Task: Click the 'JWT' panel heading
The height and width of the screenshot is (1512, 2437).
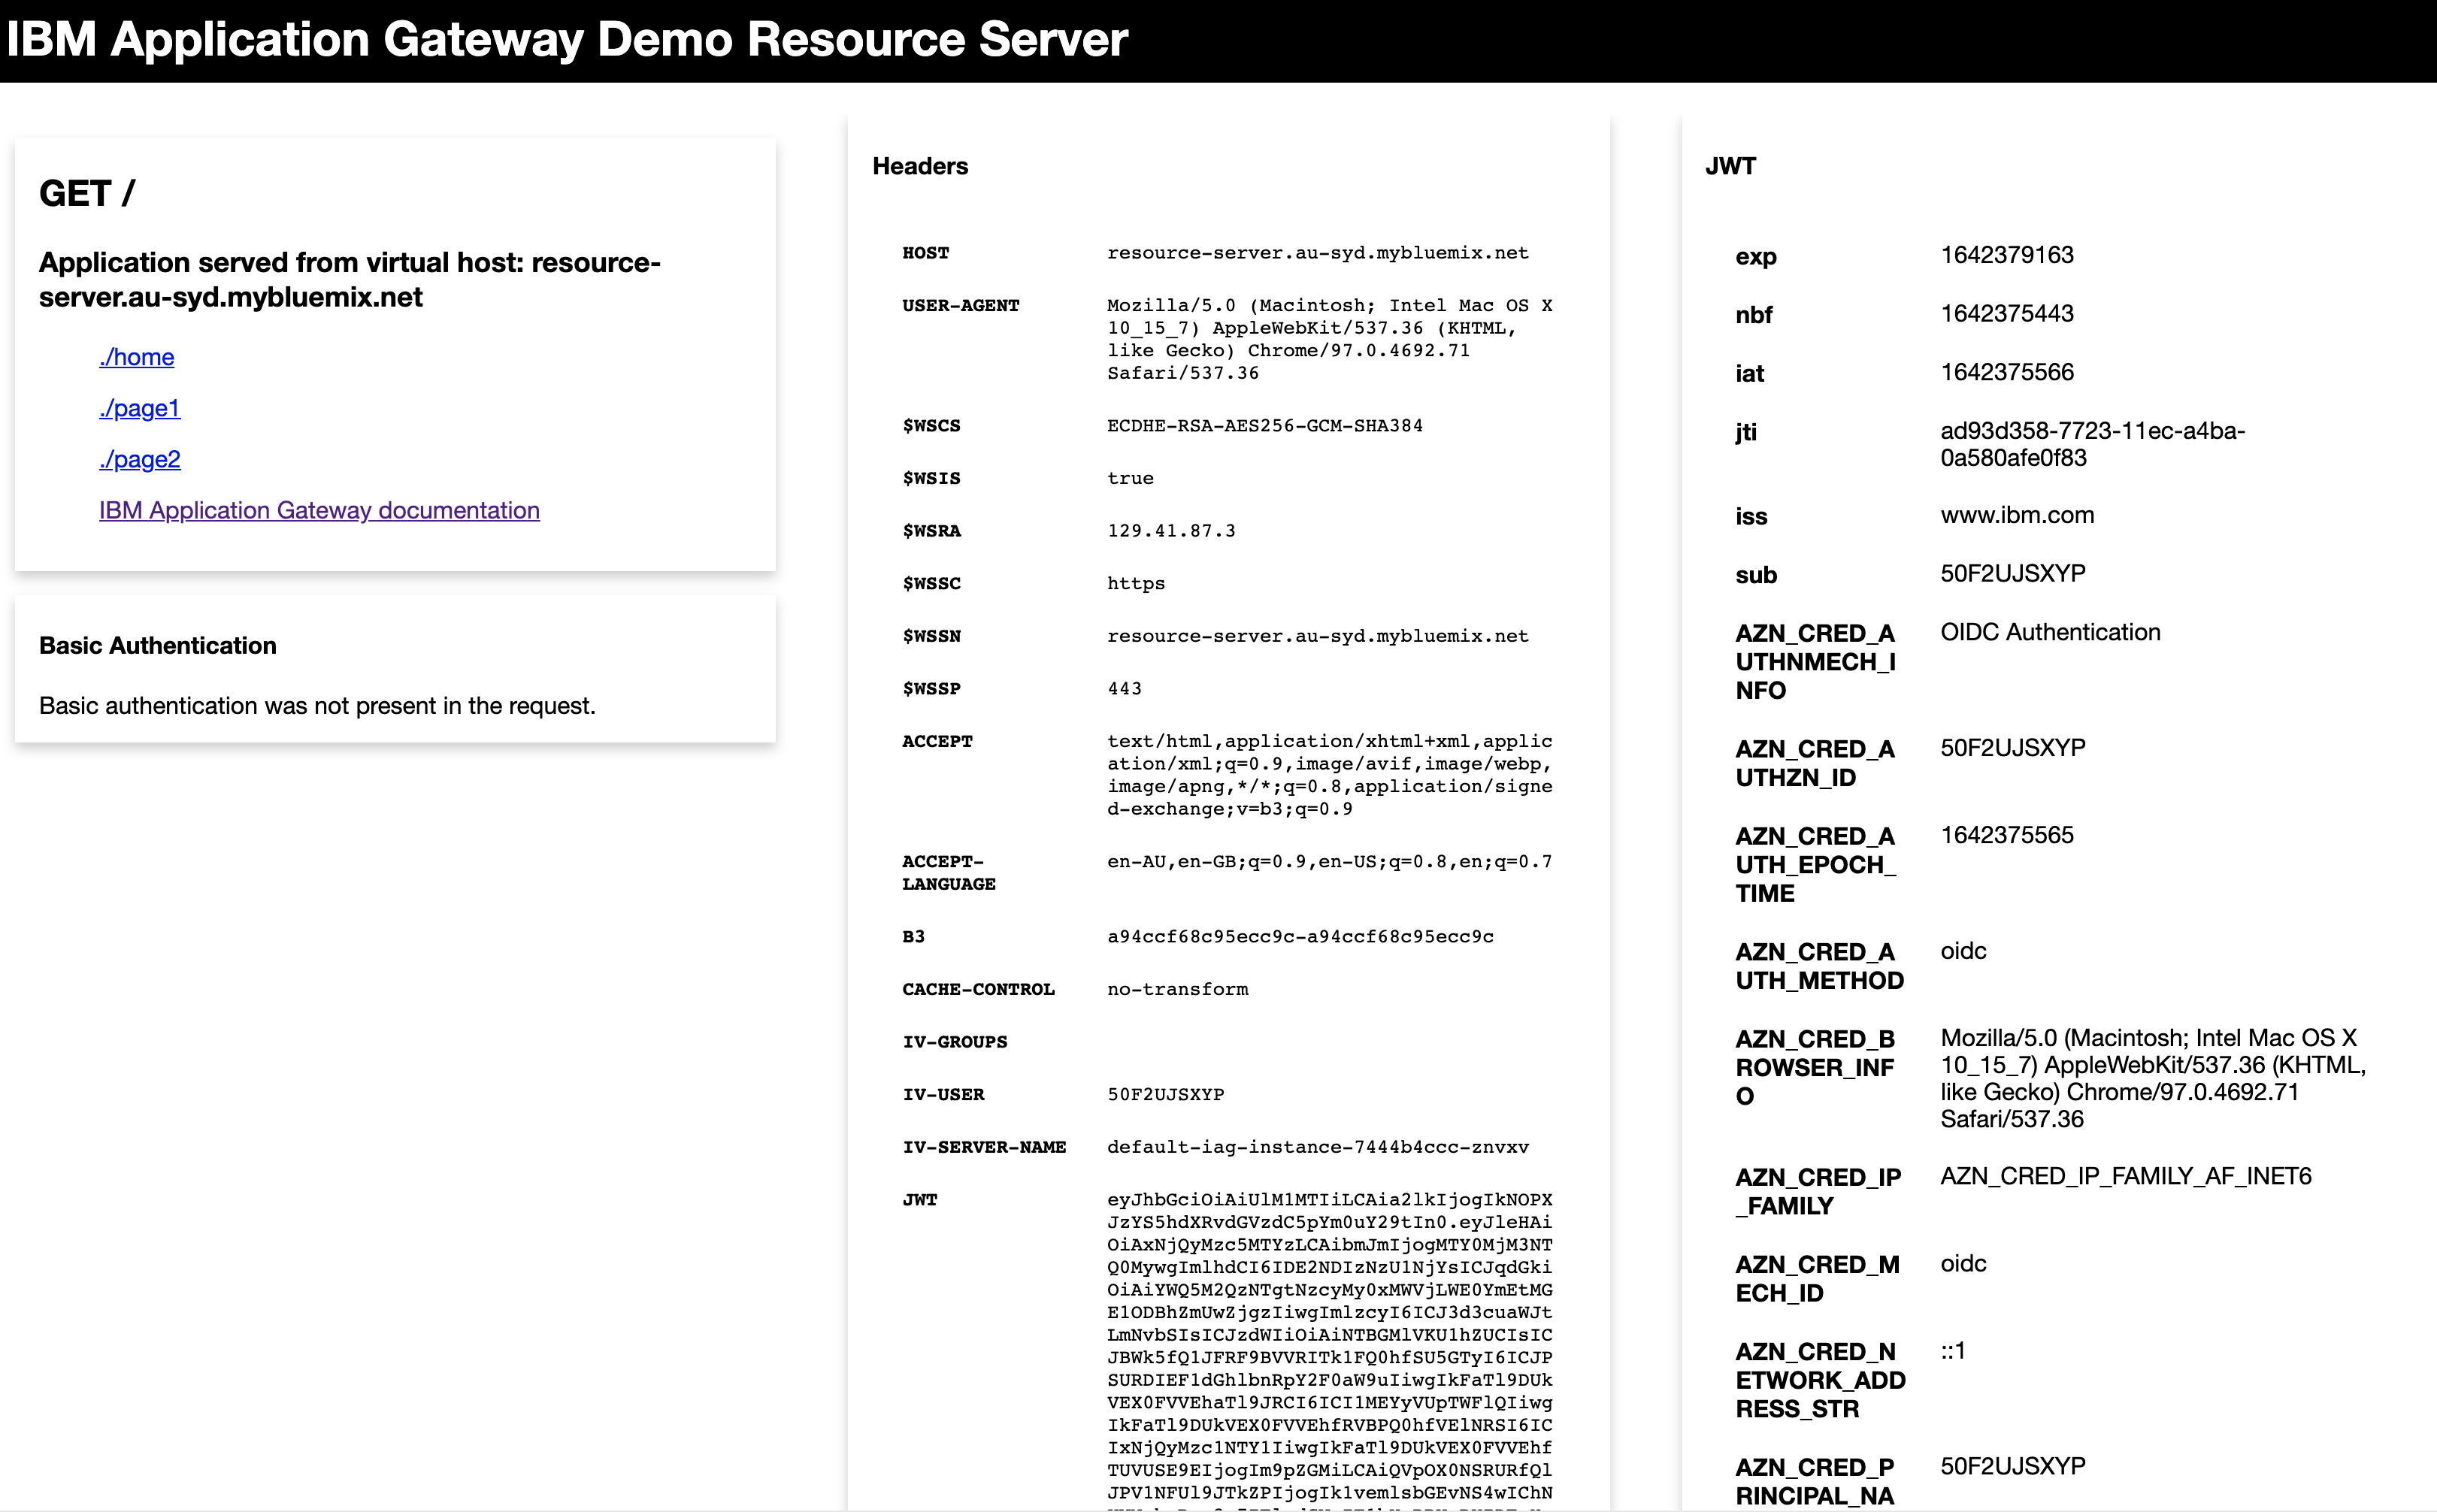Action: (1730, 166)
